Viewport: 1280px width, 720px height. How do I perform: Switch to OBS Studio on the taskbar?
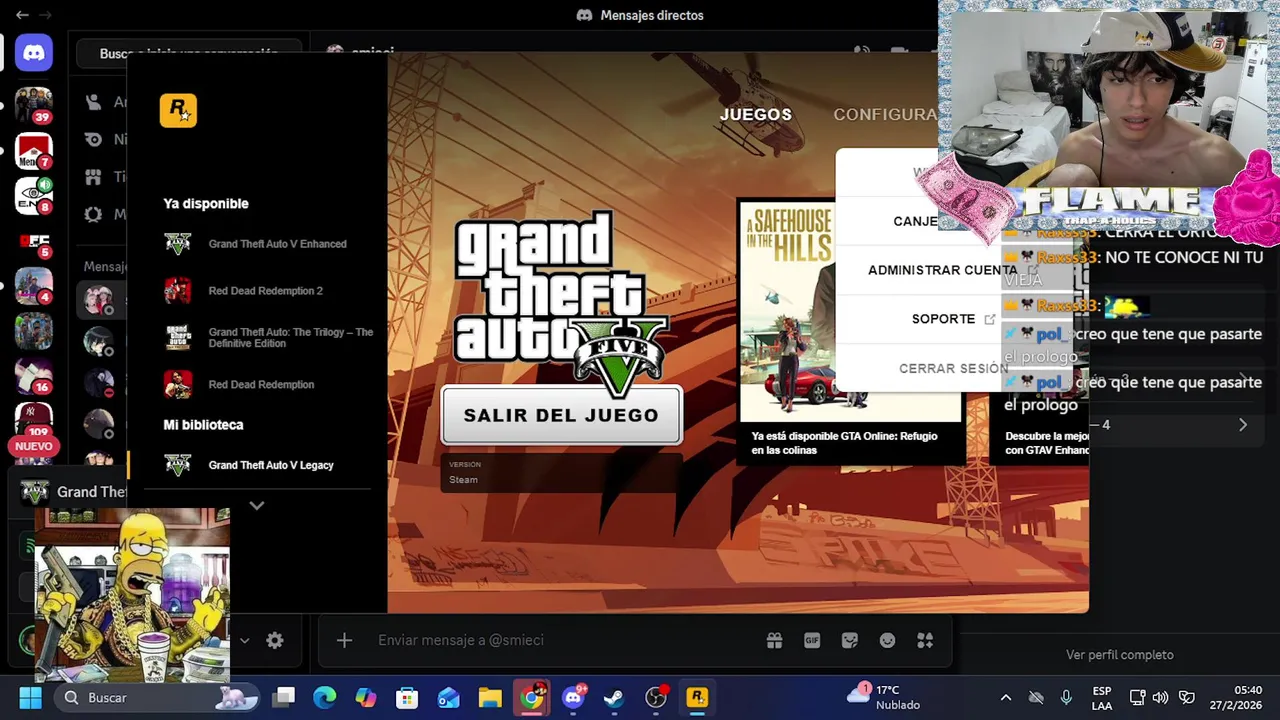pos(656,698)
